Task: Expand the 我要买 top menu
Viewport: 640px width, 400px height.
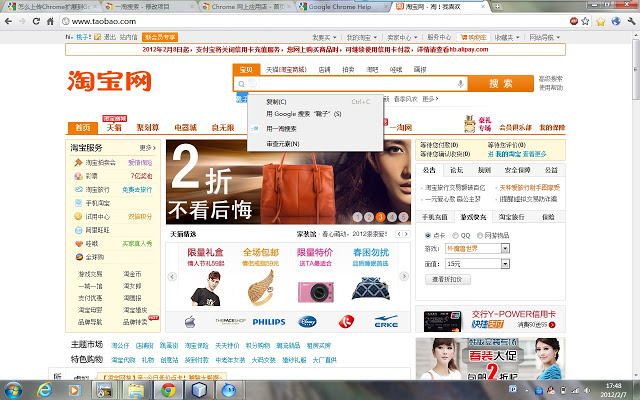Action: coord(324,37)
